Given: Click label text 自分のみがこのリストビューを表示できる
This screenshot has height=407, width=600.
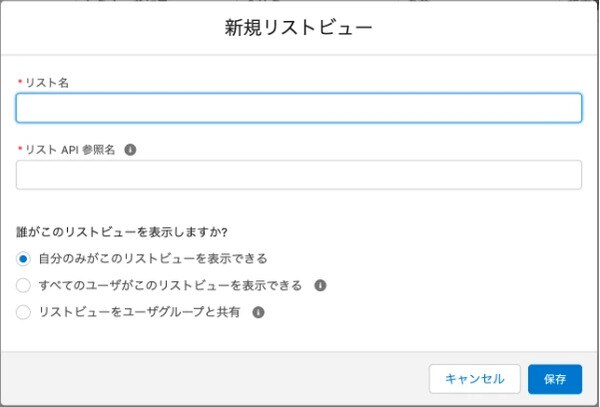Looking at the screenshot, I should click(x=153, y=259).
